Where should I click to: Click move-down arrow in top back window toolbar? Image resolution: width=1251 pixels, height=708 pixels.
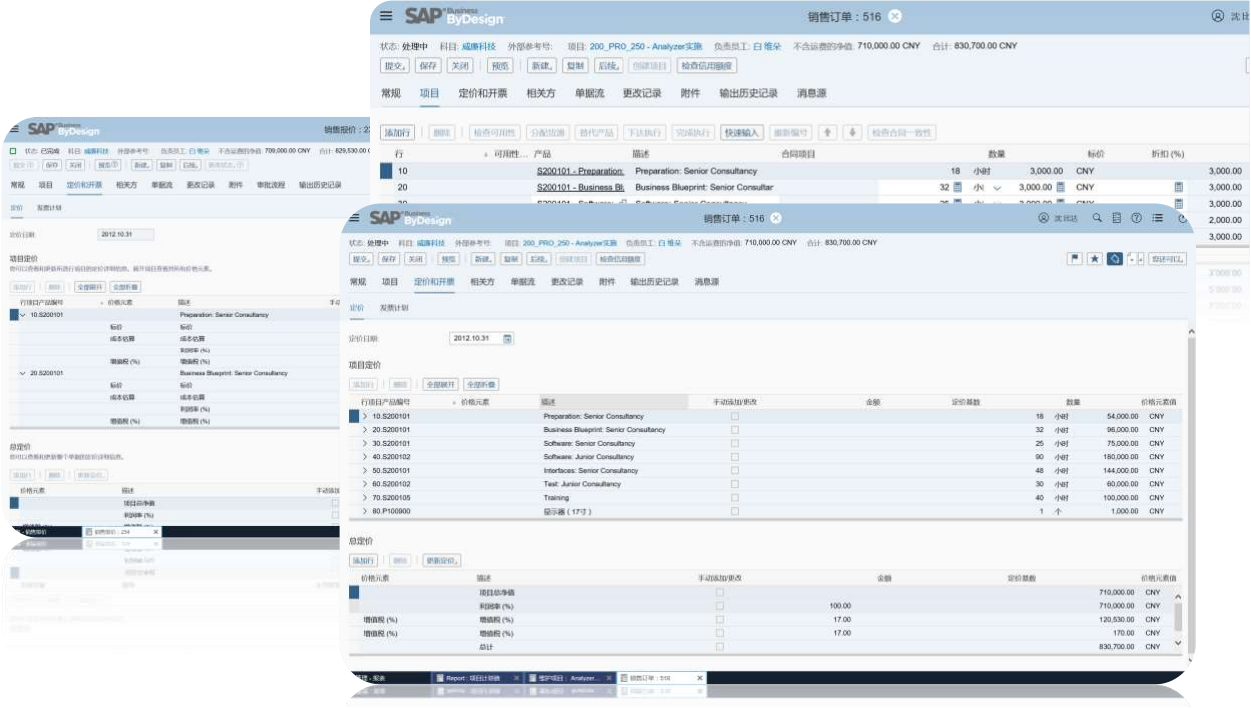[852, 132]
